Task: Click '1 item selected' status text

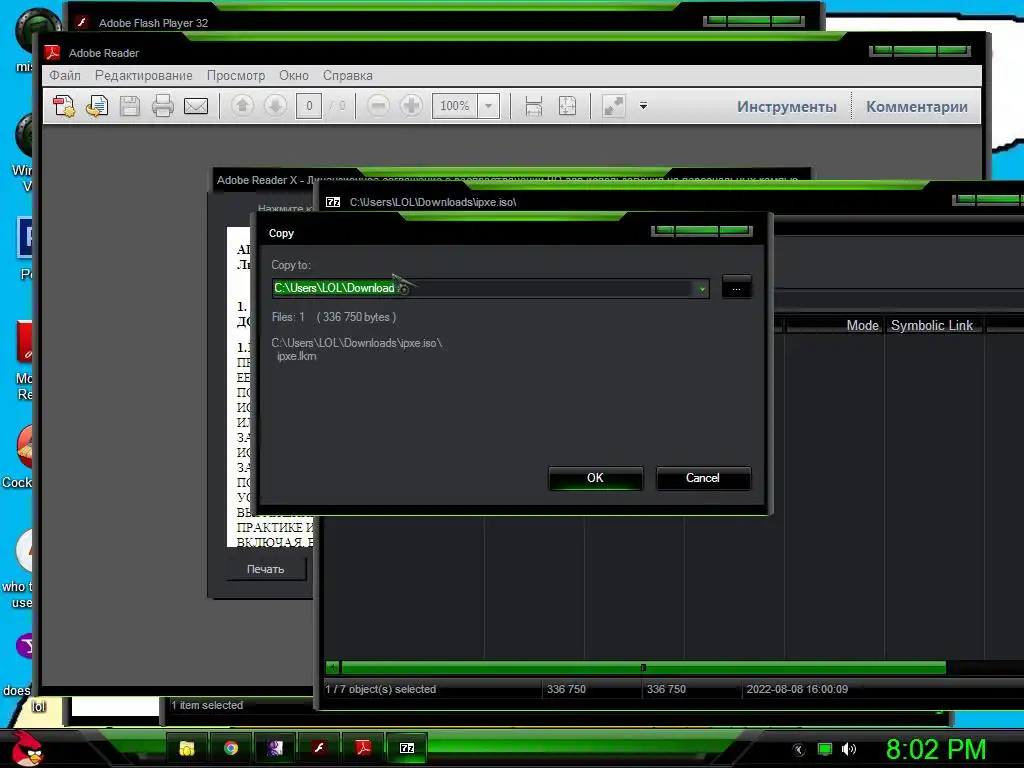Action: (207, 705)
